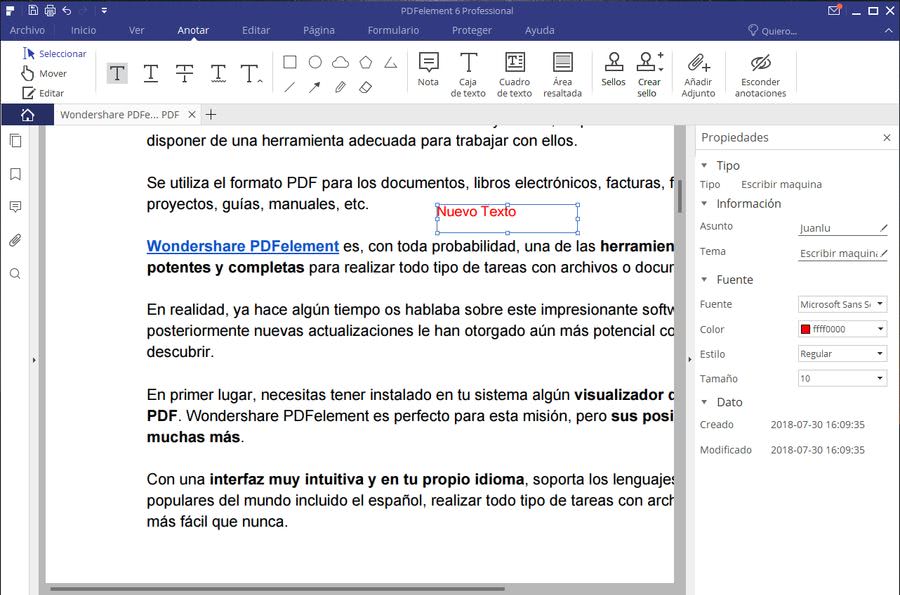
Task: Edit the Asunto field Juanlu
Action: pyautogui.click(x=843, y=228)
